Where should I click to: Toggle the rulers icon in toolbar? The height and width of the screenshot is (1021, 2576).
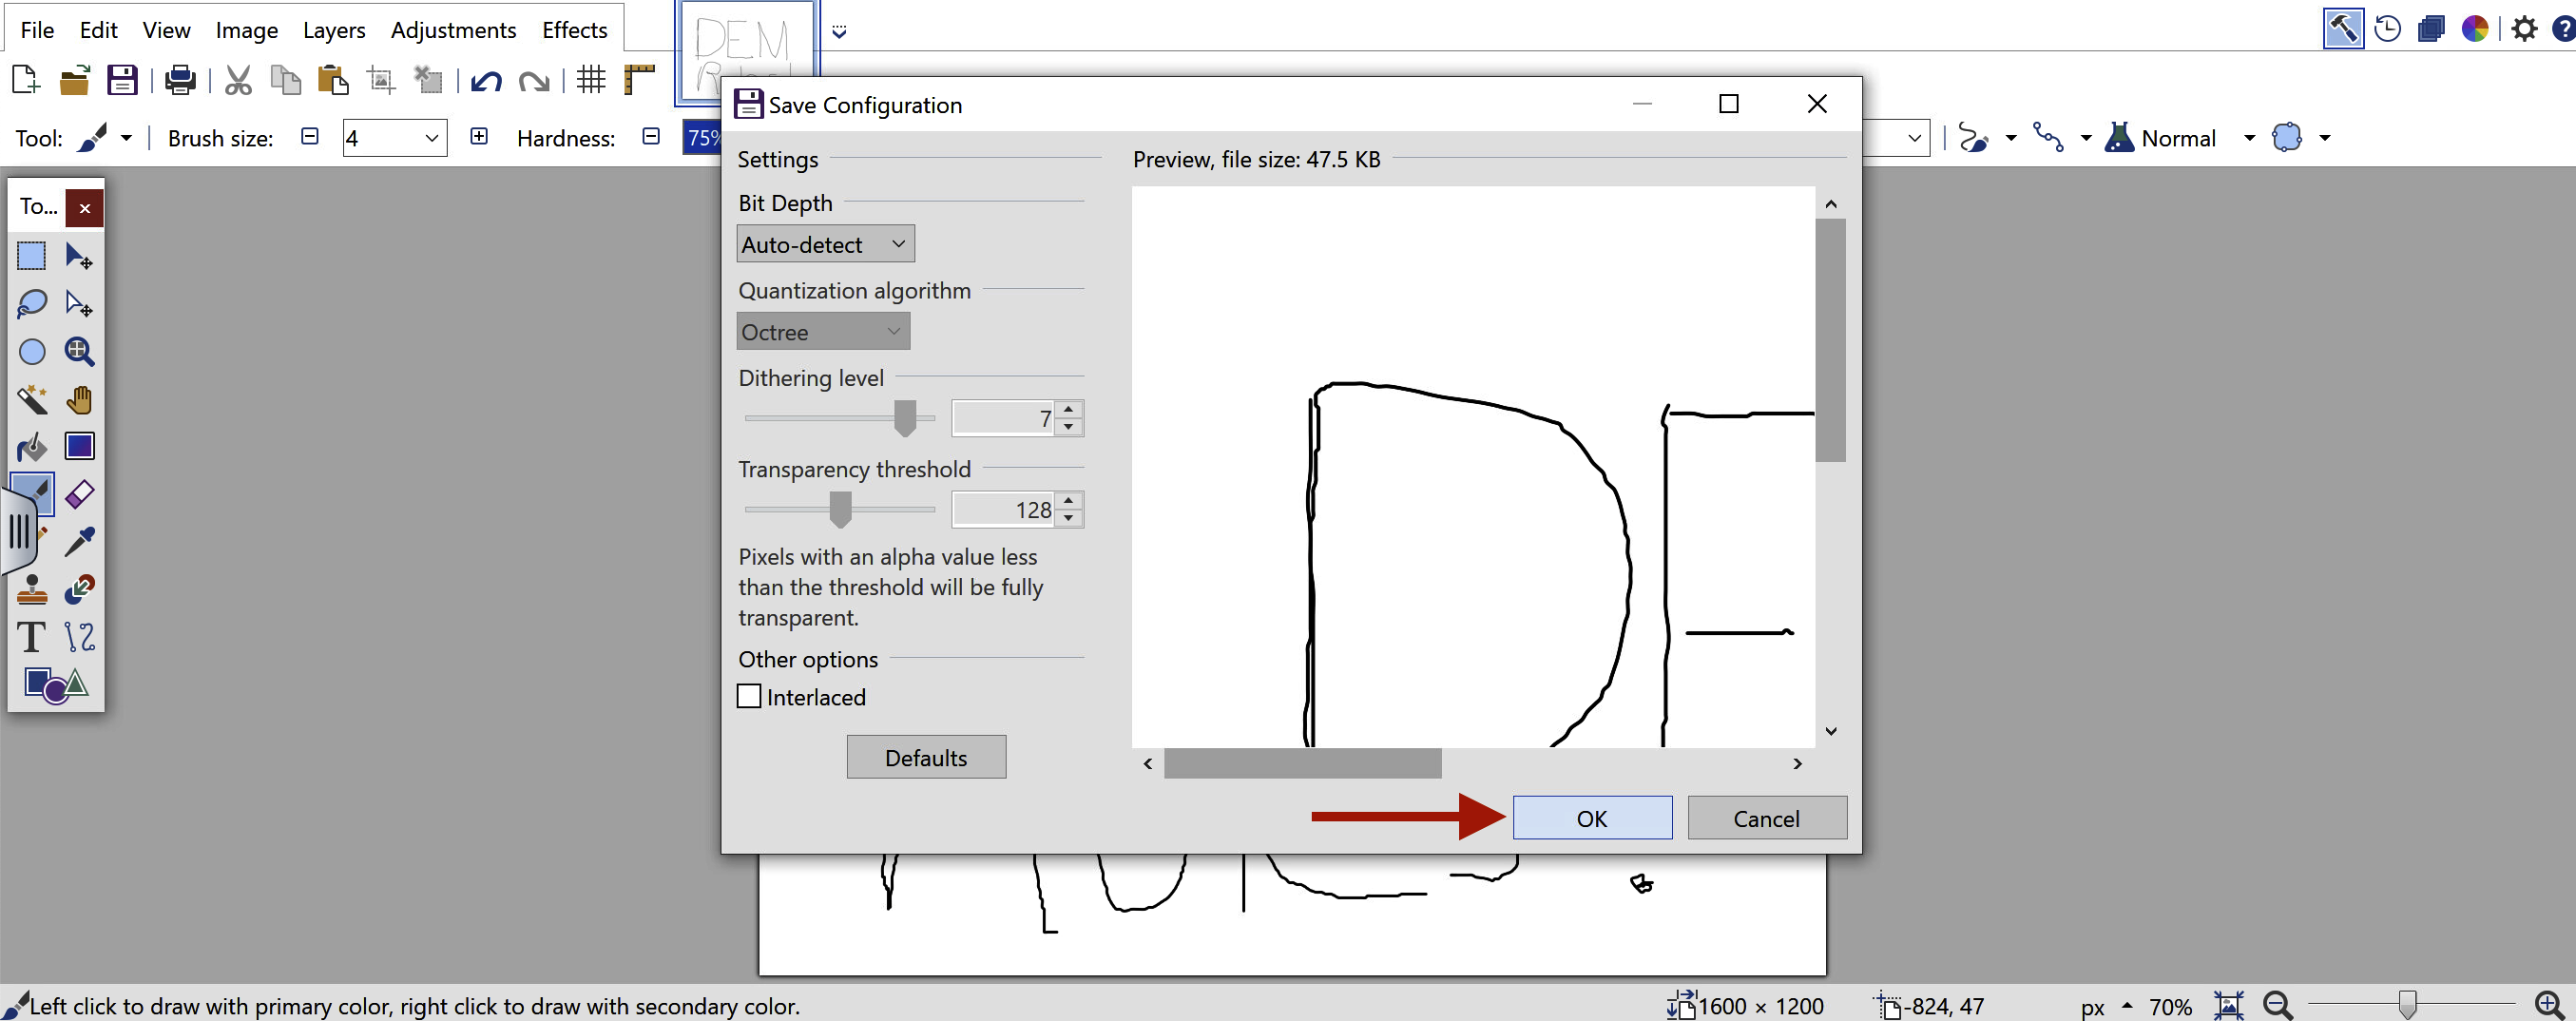[x=639, y=80]
